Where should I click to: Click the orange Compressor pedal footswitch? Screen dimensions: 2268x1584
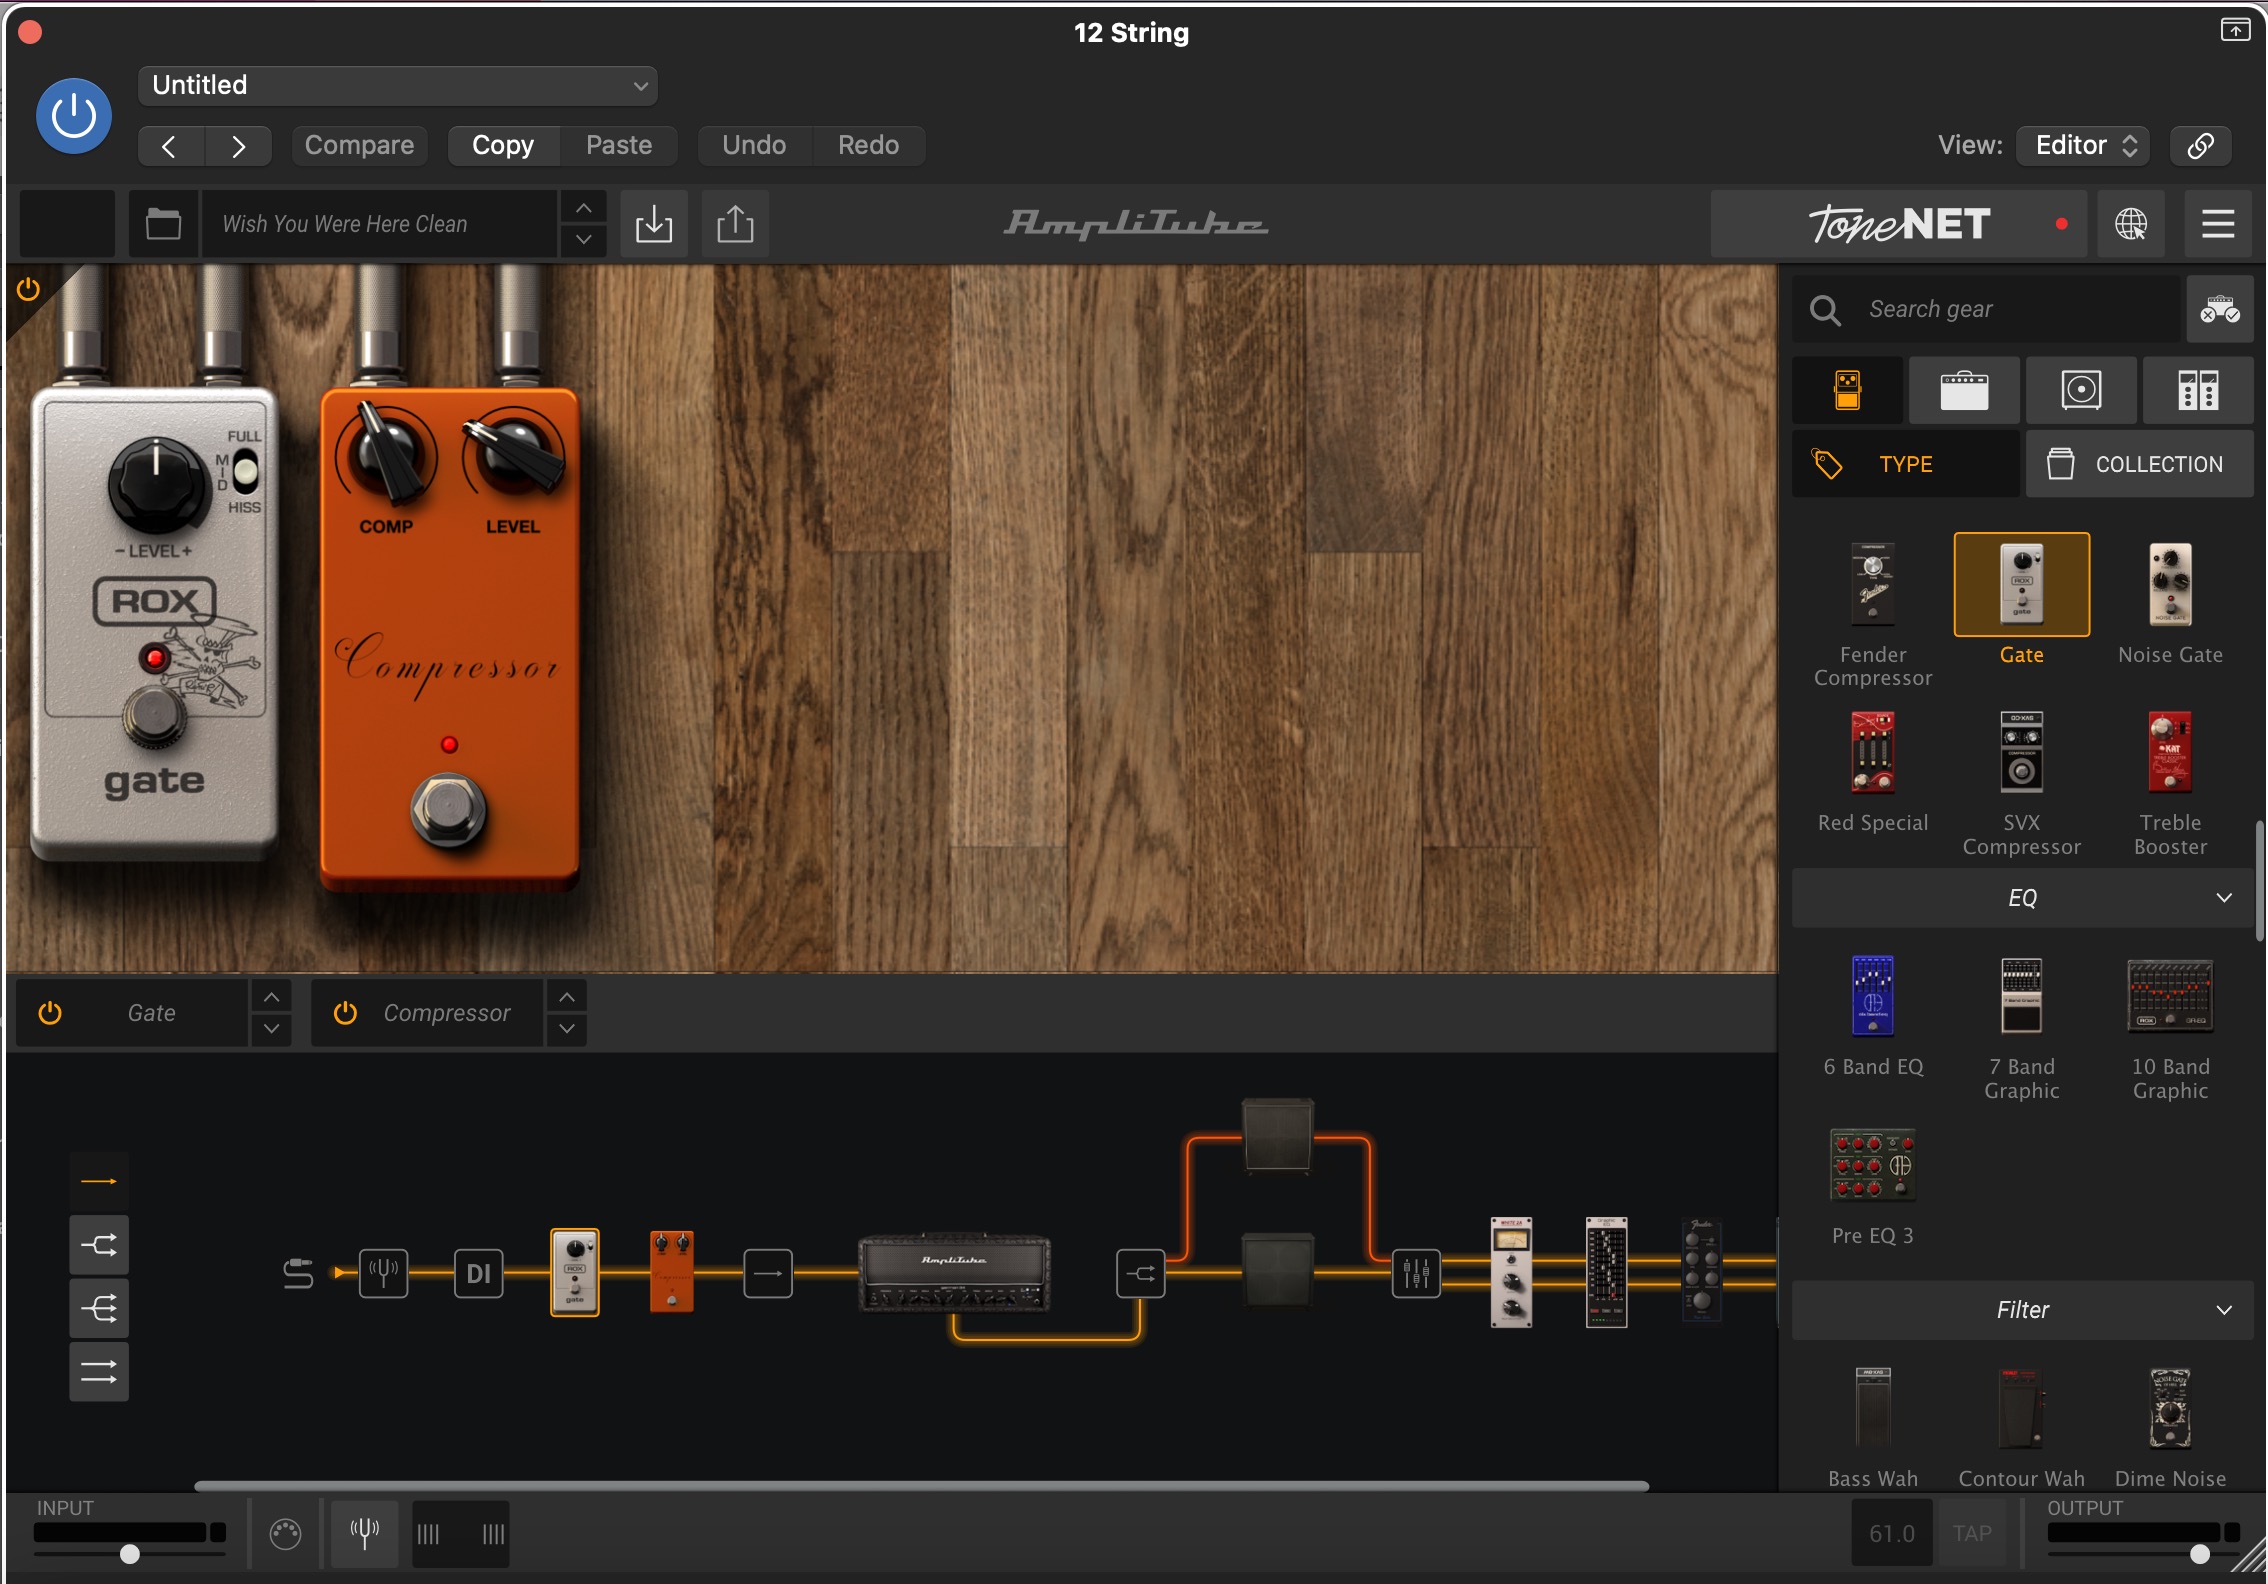[x=449, y=811]
